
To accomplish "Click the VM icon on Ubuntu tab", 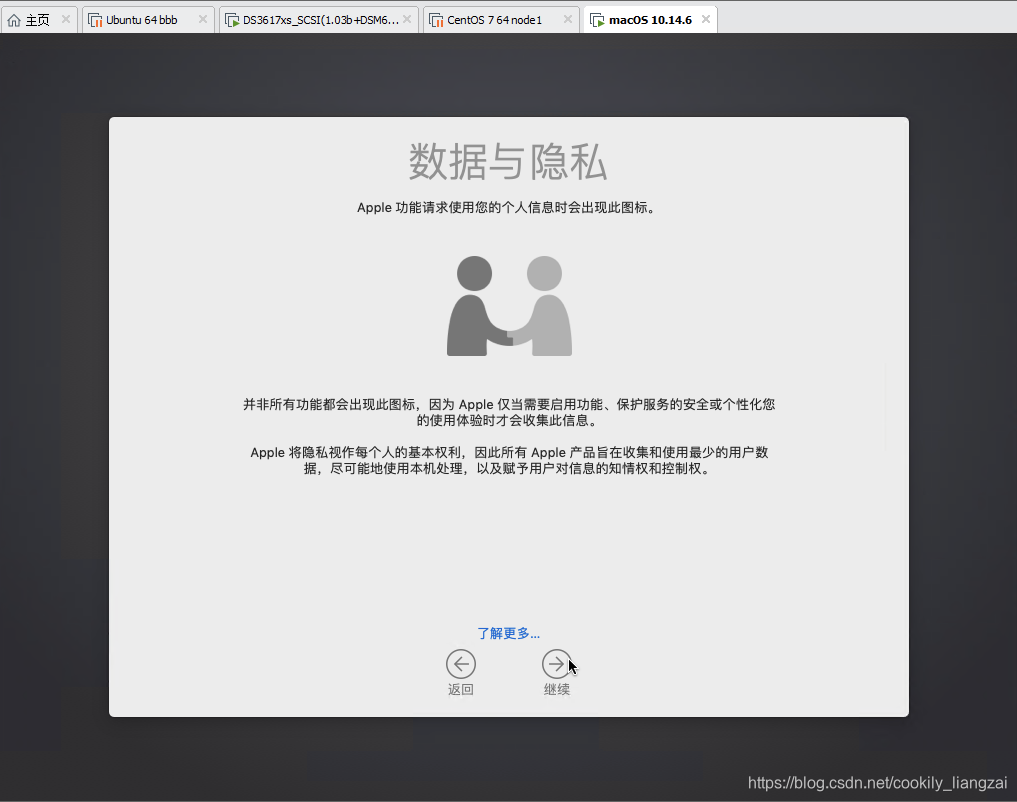I will click(95, 21).
